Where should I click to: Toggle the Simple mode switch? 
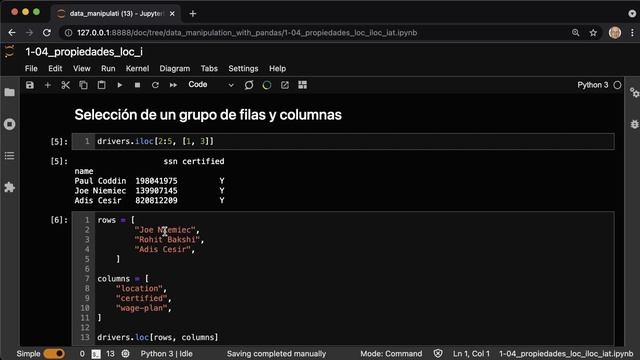pyautogui.click(x=54, y=353)
